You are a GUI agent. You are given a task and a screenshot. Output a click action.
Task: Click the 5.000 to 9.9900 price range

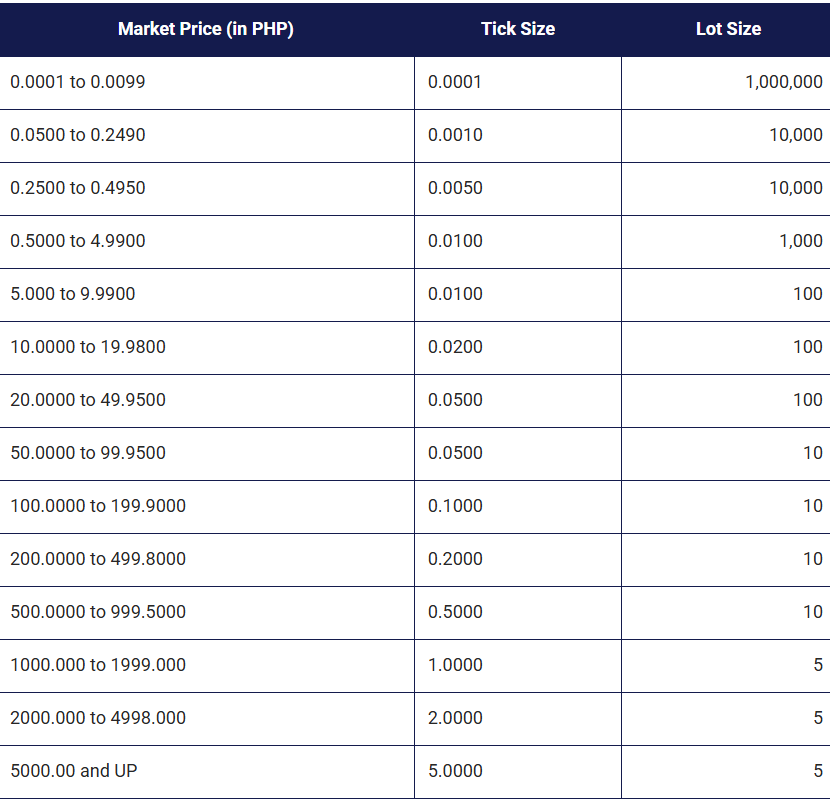pos(73,294)
